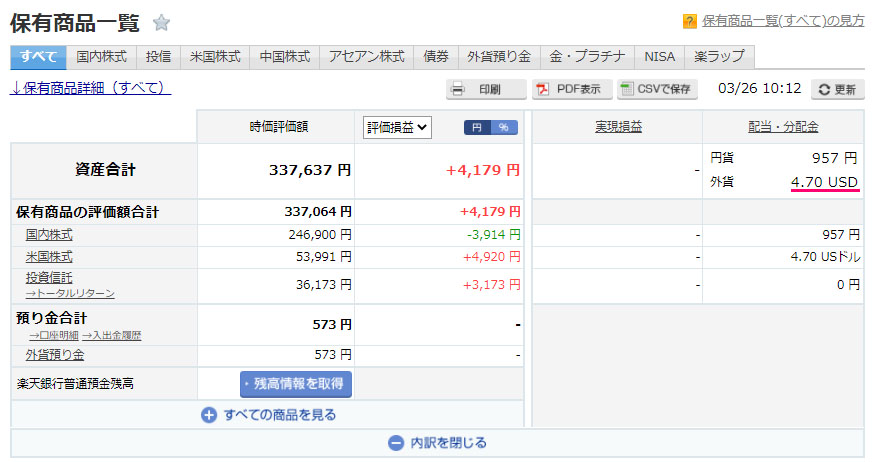Switch to the 米国株式 tab
The height and width of the screenshot is (462, 875).
point(215,57)
